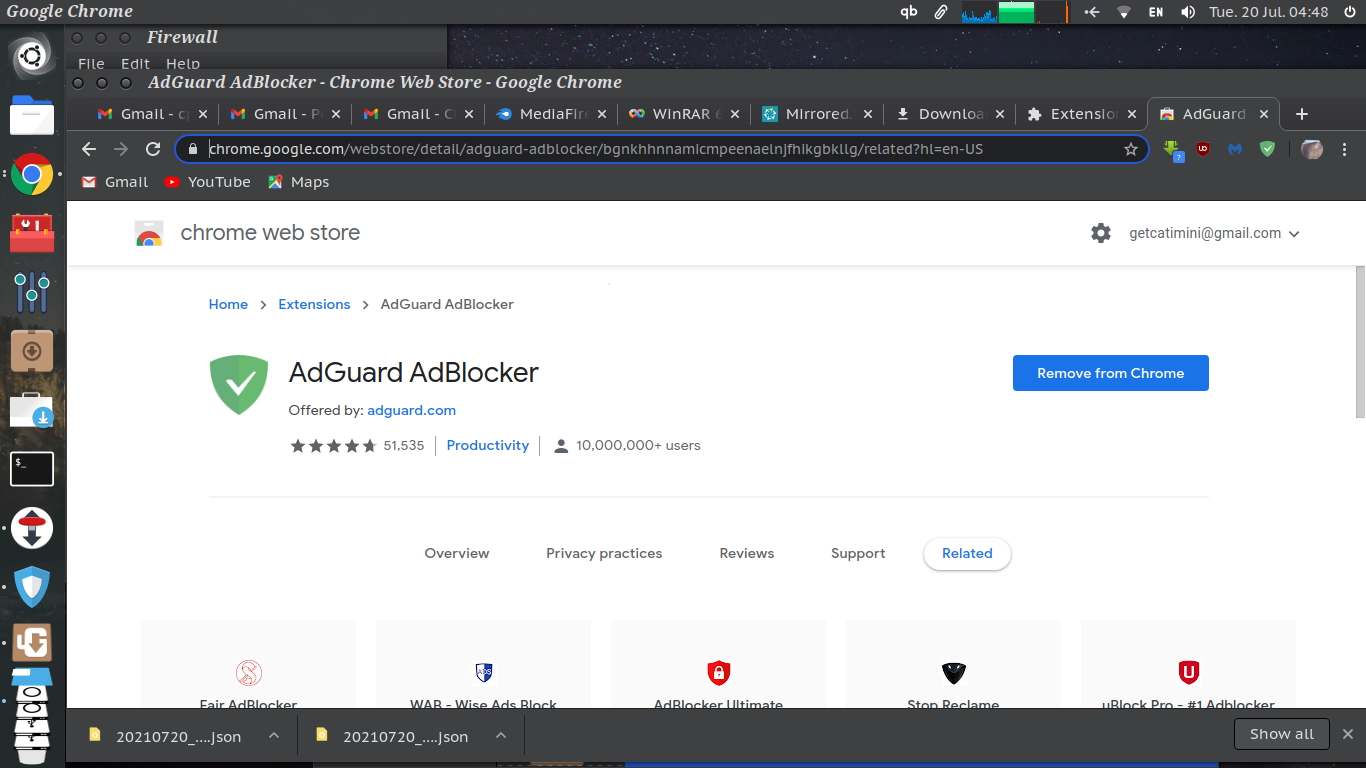Follow the Home breadcrumb link
The height and width of the screenshot is (768, 1366).
pos(228,304)
